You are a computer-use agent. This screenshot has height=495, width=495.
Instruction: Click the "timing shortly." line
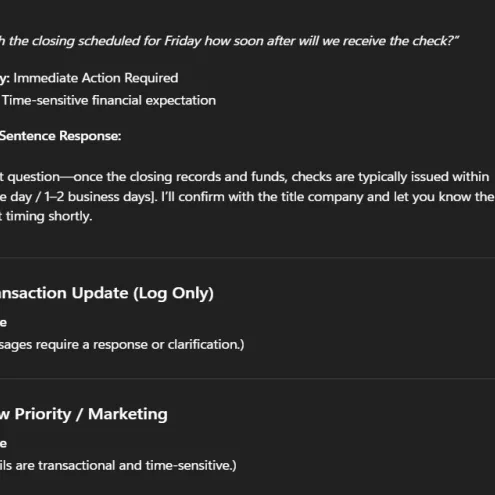46,216
